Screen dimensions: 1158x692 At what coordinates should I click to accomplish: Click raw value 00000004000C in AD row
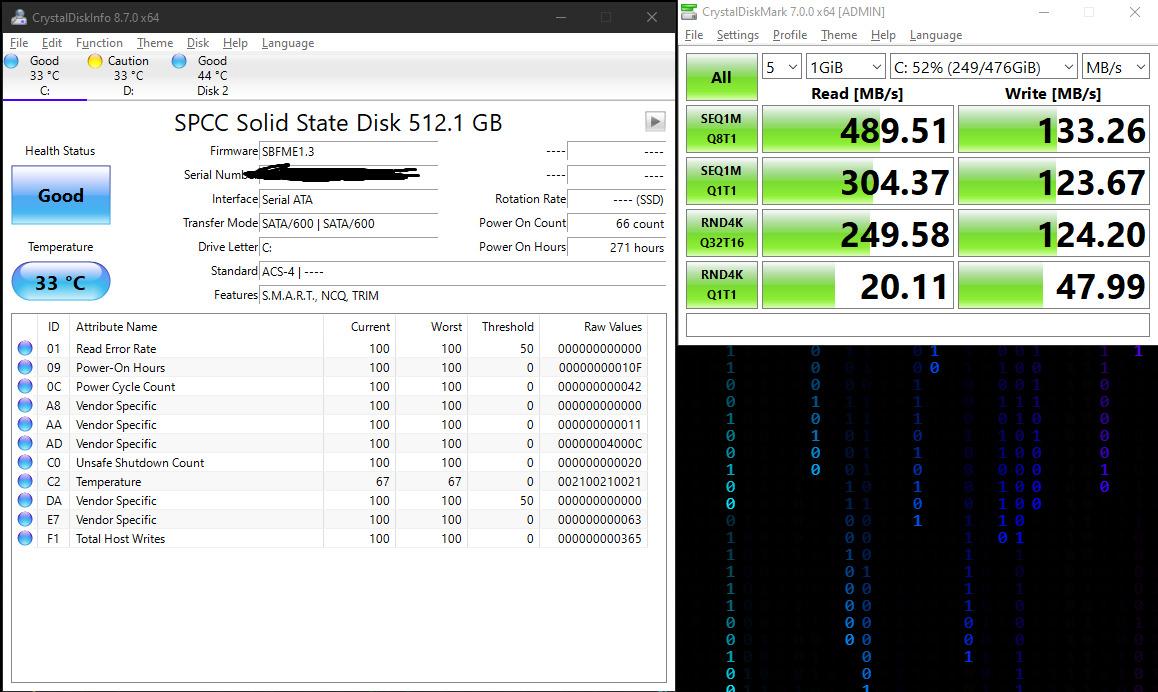tap(600, 444)
